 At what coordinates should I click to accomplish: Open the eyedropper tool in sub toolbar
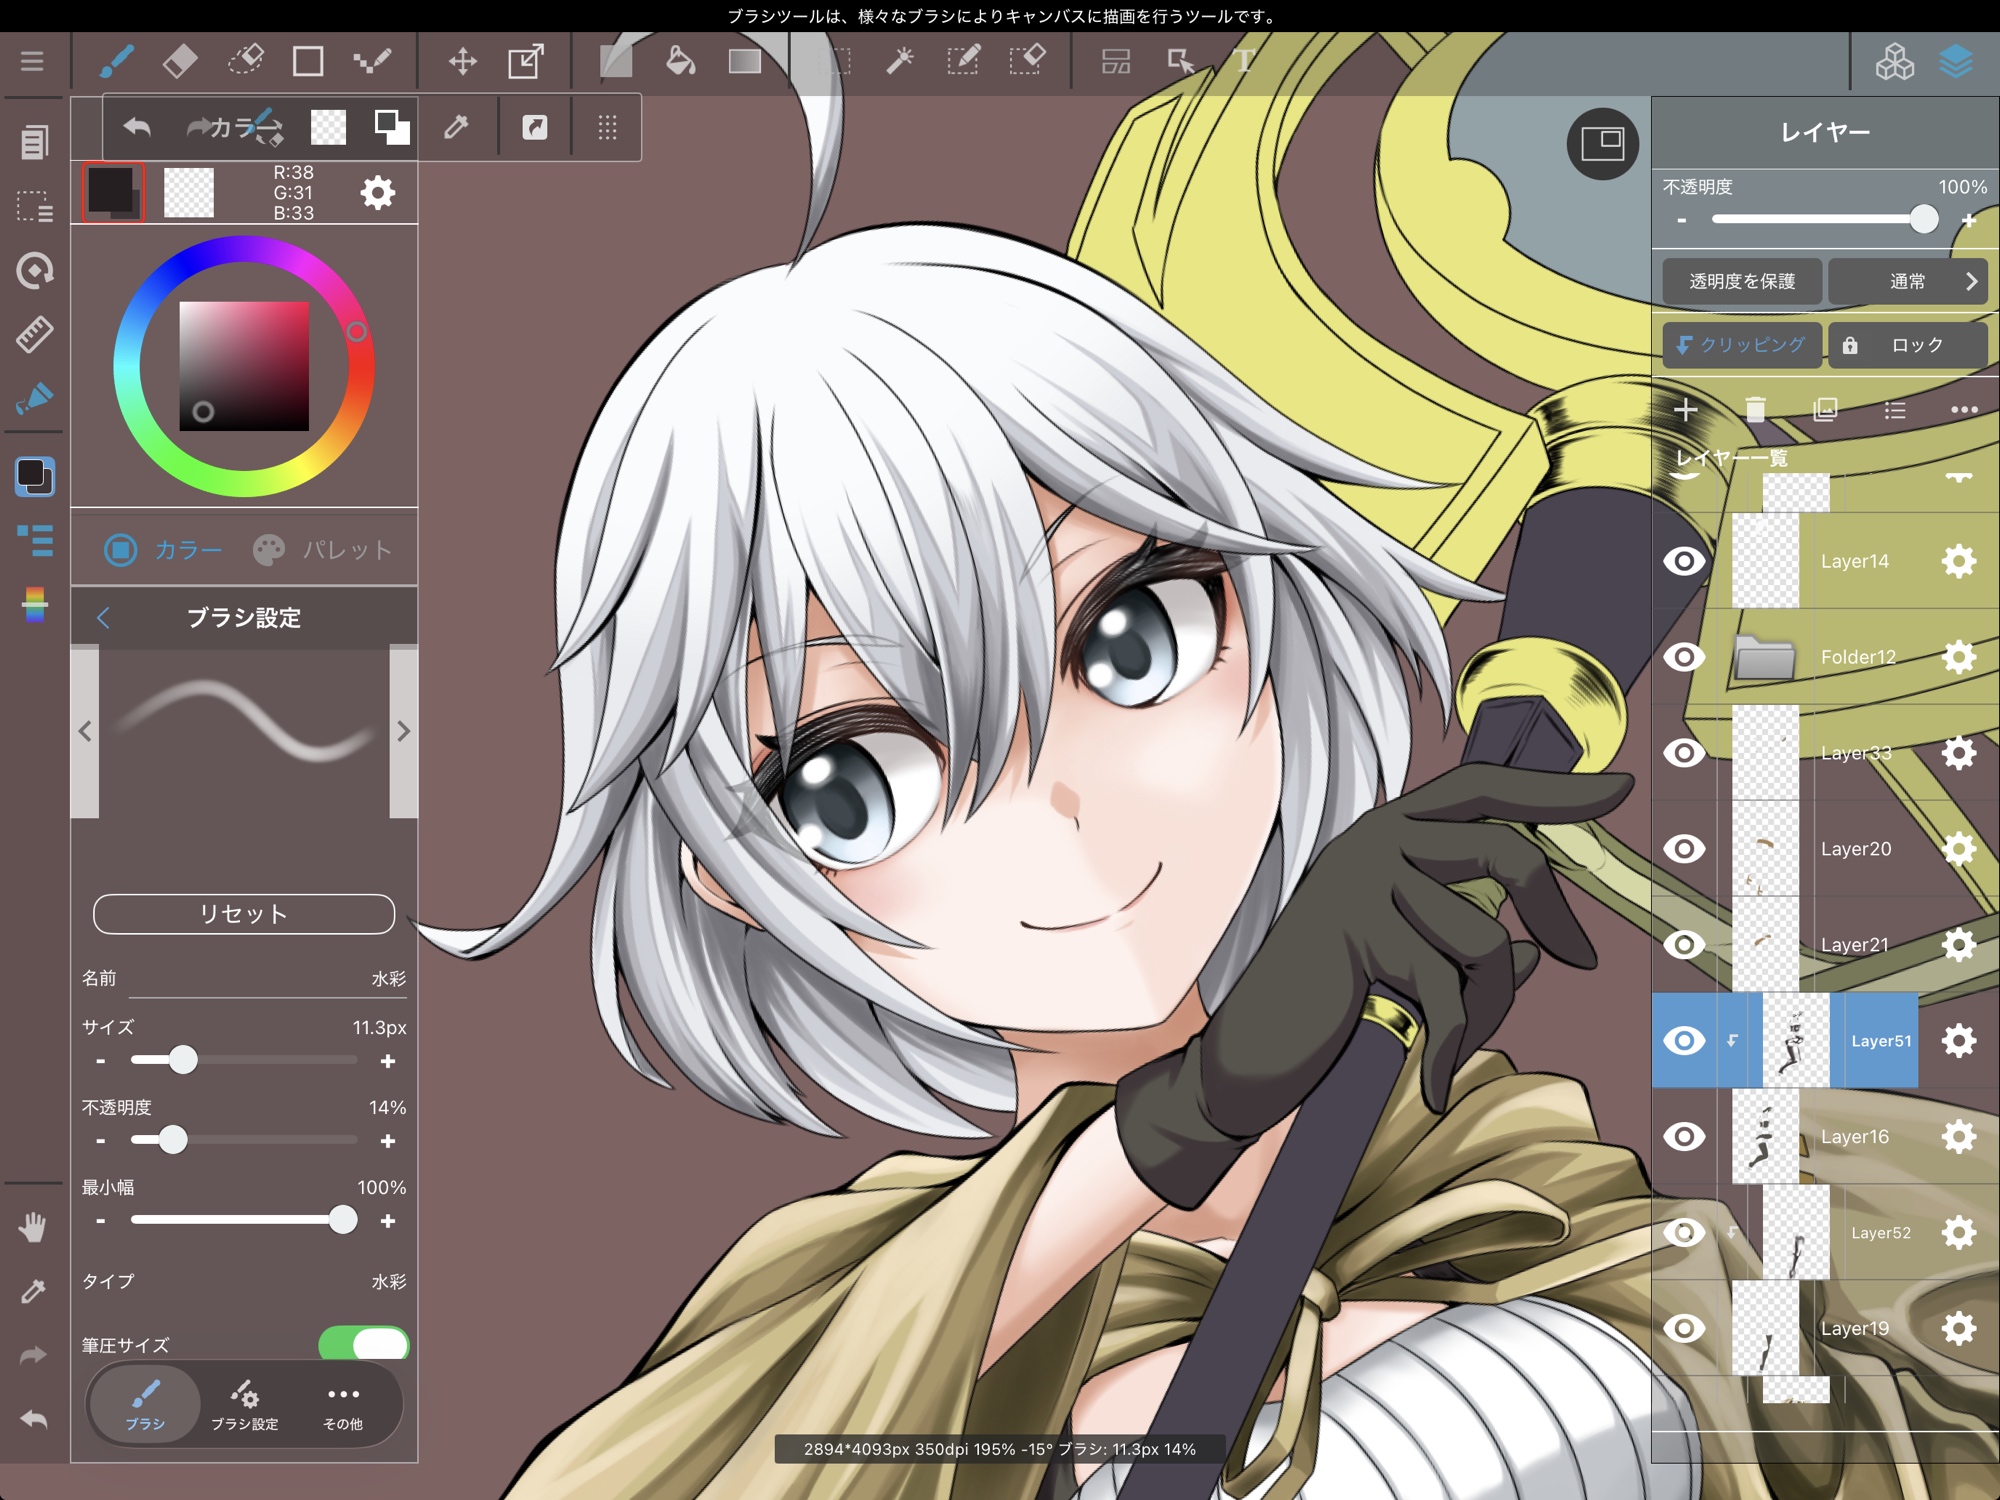click(x=456, y=127)
